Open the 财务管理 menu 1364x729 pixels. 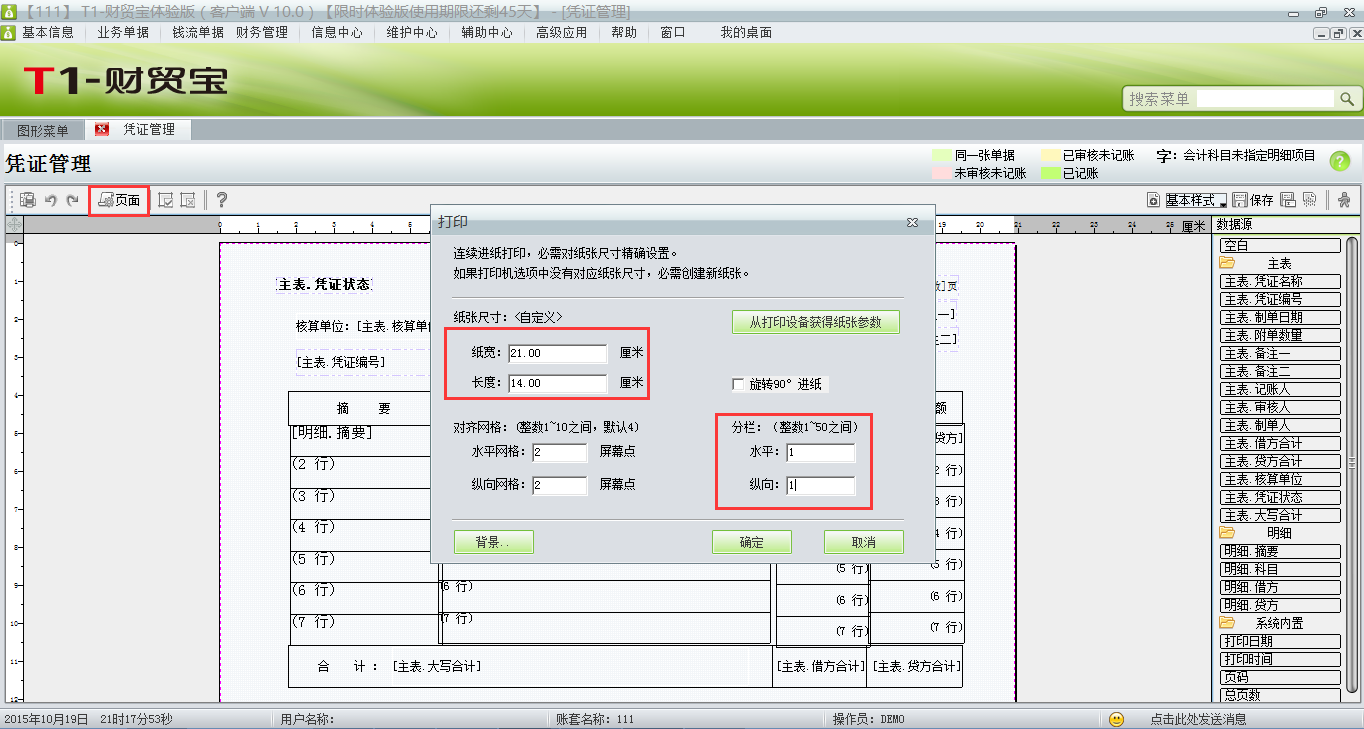click(262, 32)
